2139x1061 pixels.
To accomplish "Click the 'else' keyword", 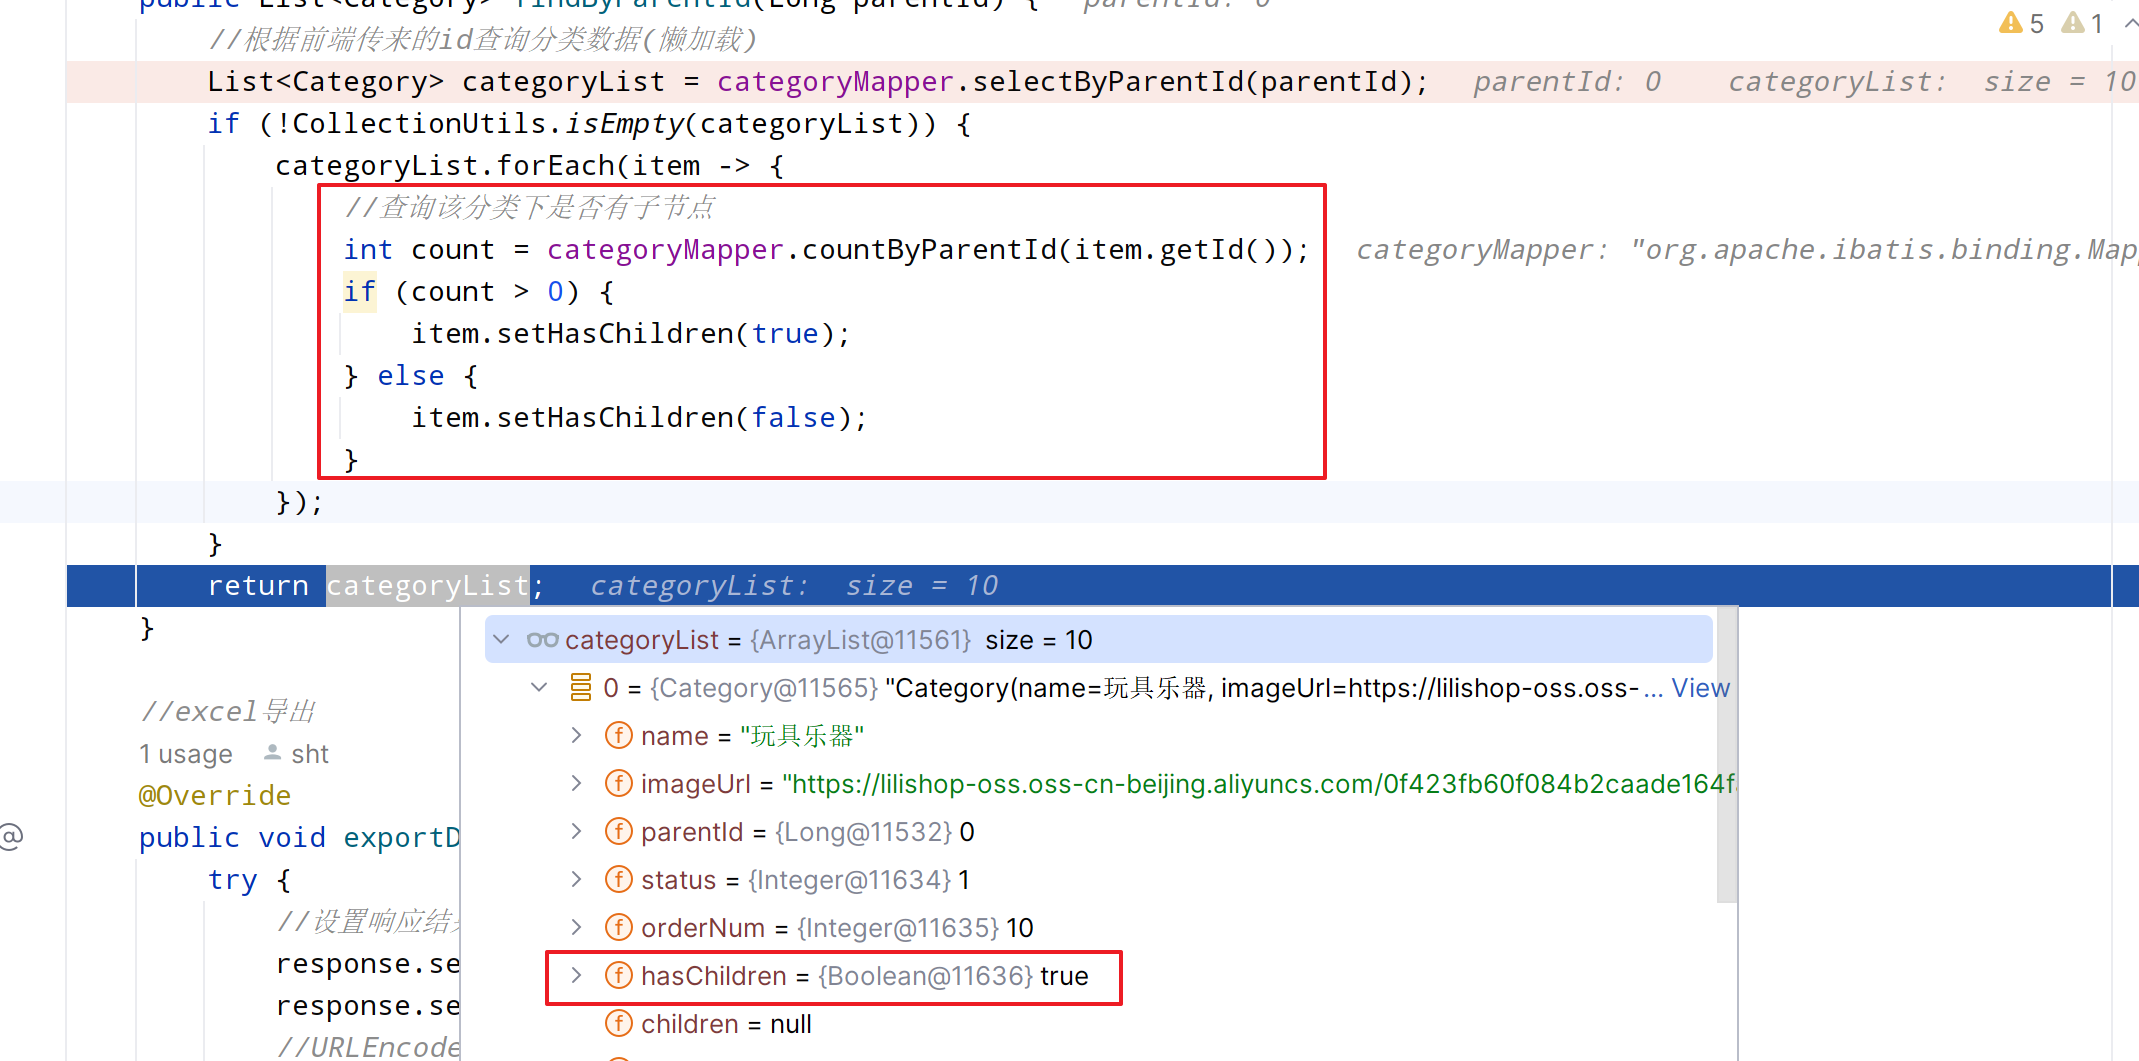I will click(x=411, y=376).
